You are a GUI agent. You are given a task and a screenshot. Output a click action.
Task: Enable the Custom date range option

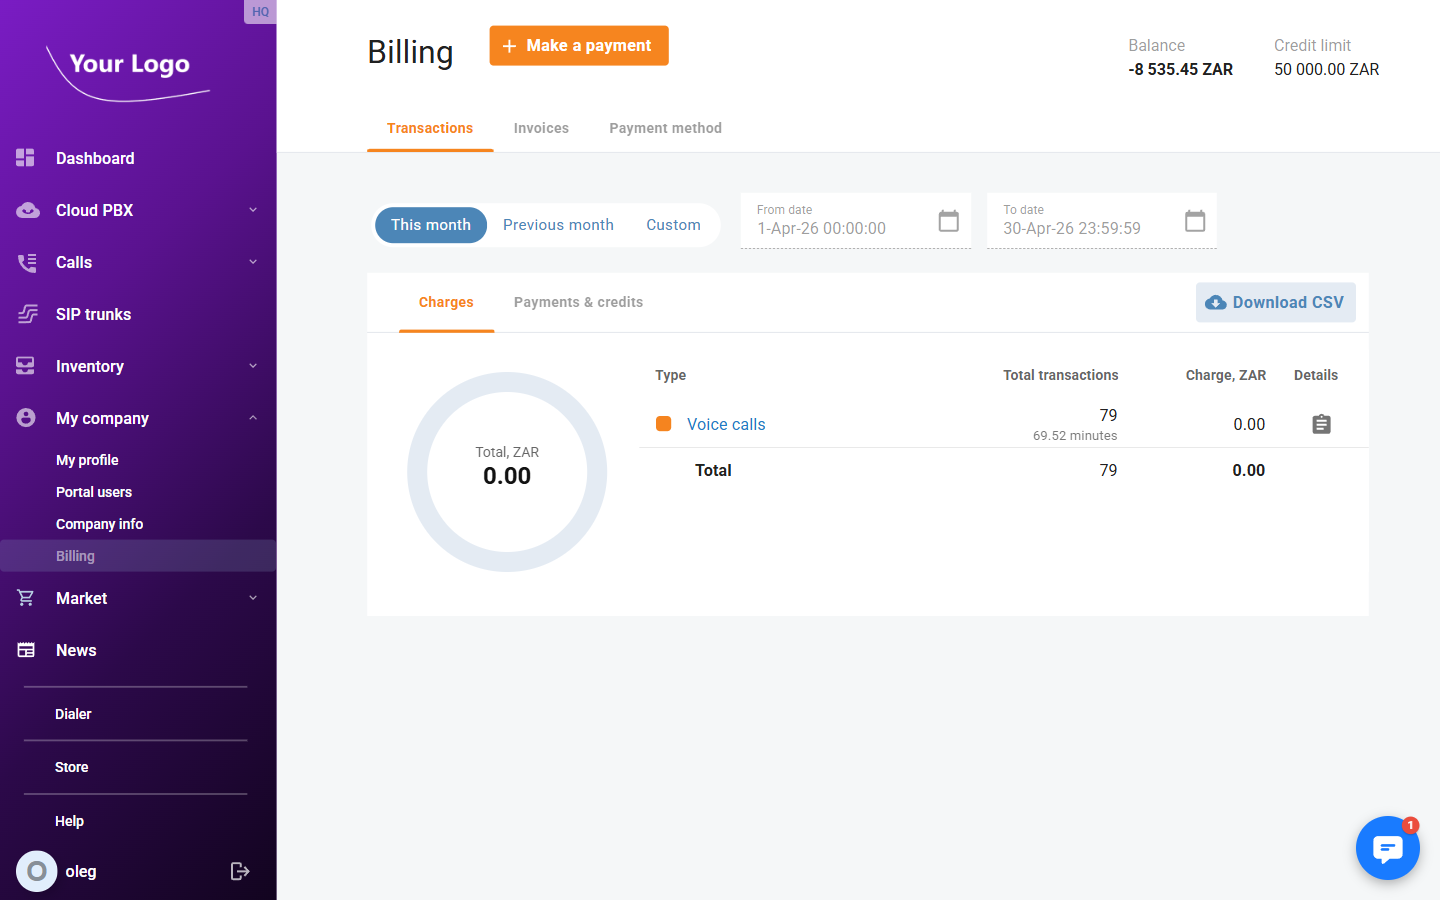click(673, 225)
